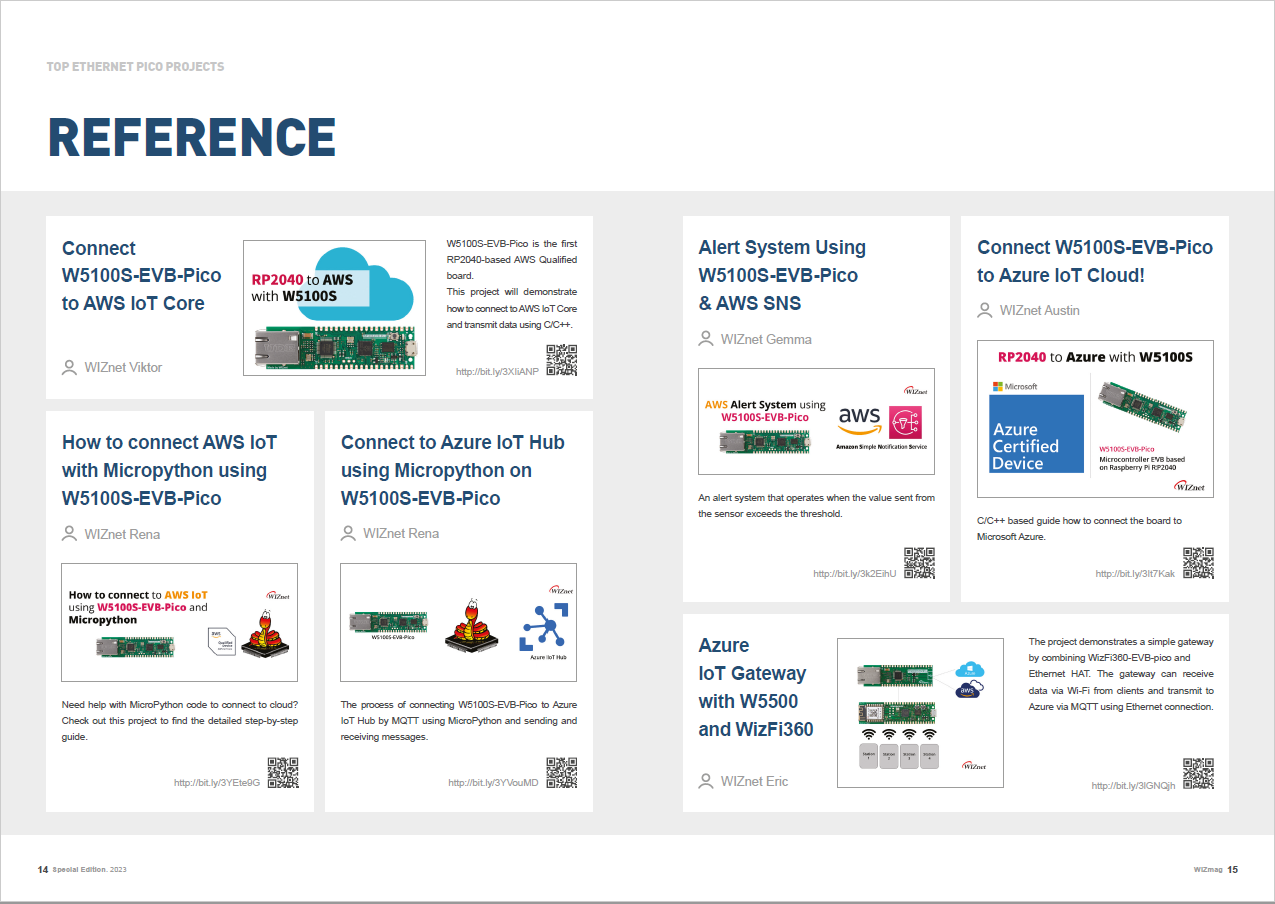1275x904 pixels.
Task: Click How to connect to AWS IoT thumbnail
Action: coord(179,622)
